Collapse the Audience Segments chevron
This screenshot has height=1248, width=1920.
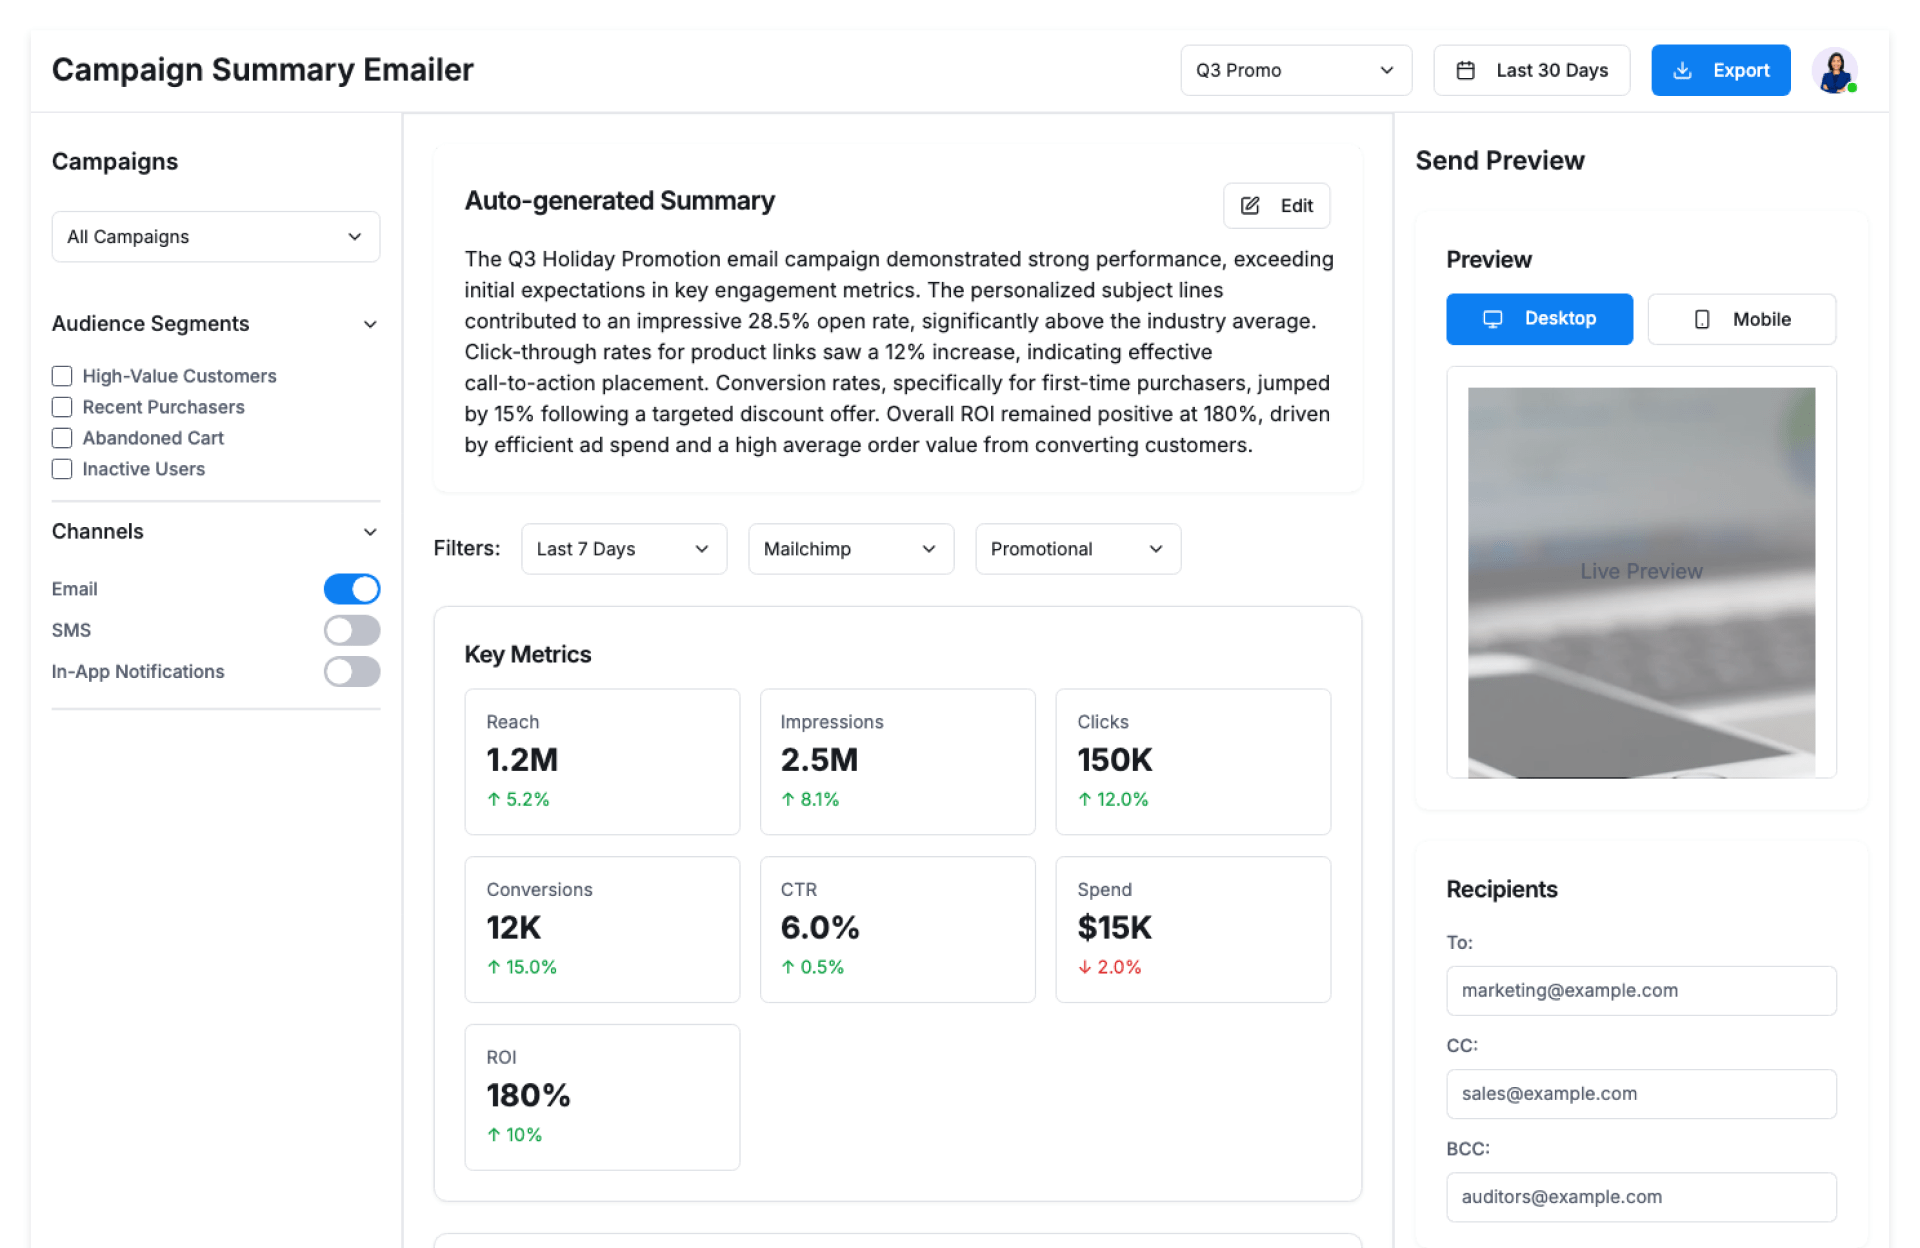(x=370, y=324)
